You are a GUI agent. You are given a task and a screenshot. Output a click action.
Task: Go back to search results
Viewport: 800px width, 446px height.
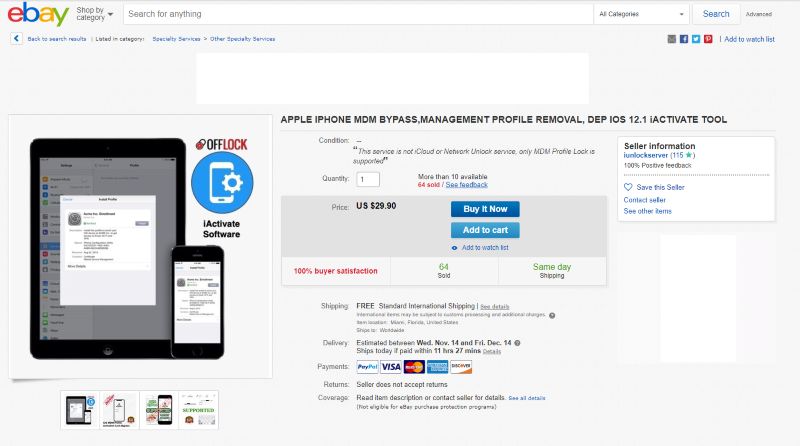[56, 39]
